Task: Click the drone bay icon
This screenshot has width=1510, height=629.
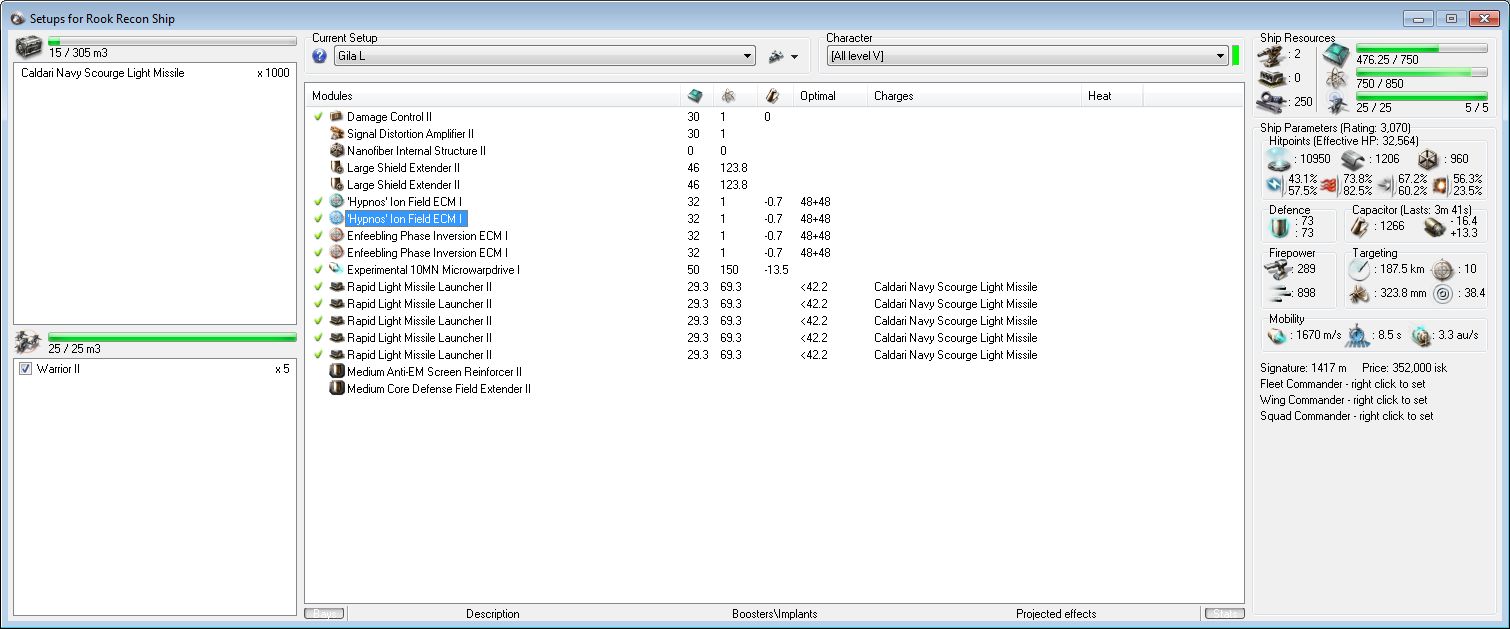Action: (x=28, y=343)
